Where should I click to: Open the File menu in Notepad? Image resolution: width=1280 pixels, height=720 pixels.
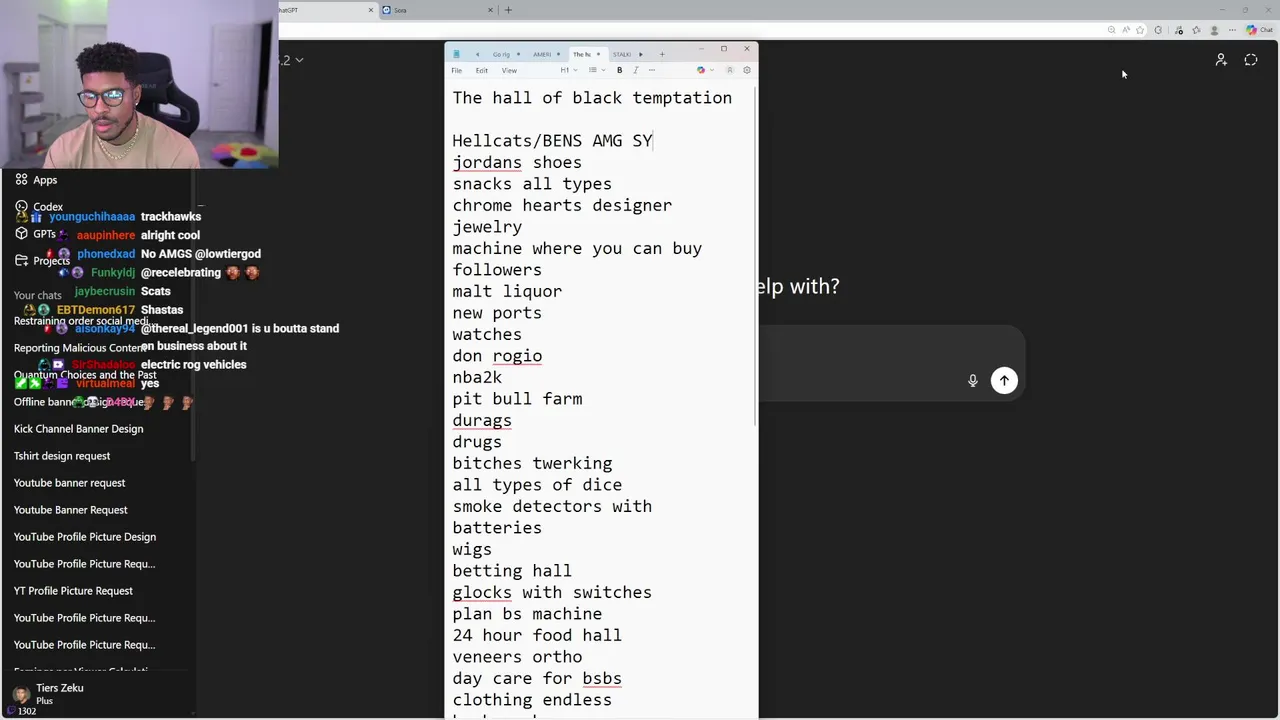tap(456, 70)
